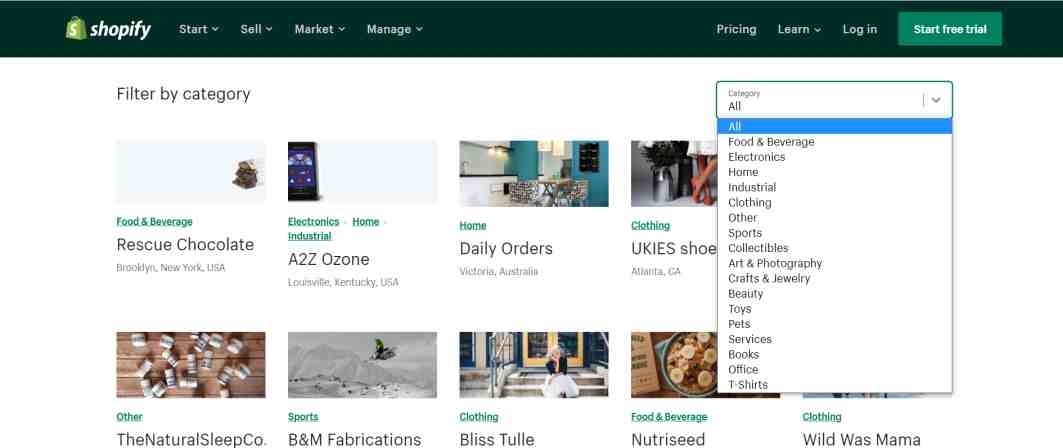Open the Rescue Chocolate store title
Screen dimensions: 1063x448
pyautogui.click(x=185, y=245)
